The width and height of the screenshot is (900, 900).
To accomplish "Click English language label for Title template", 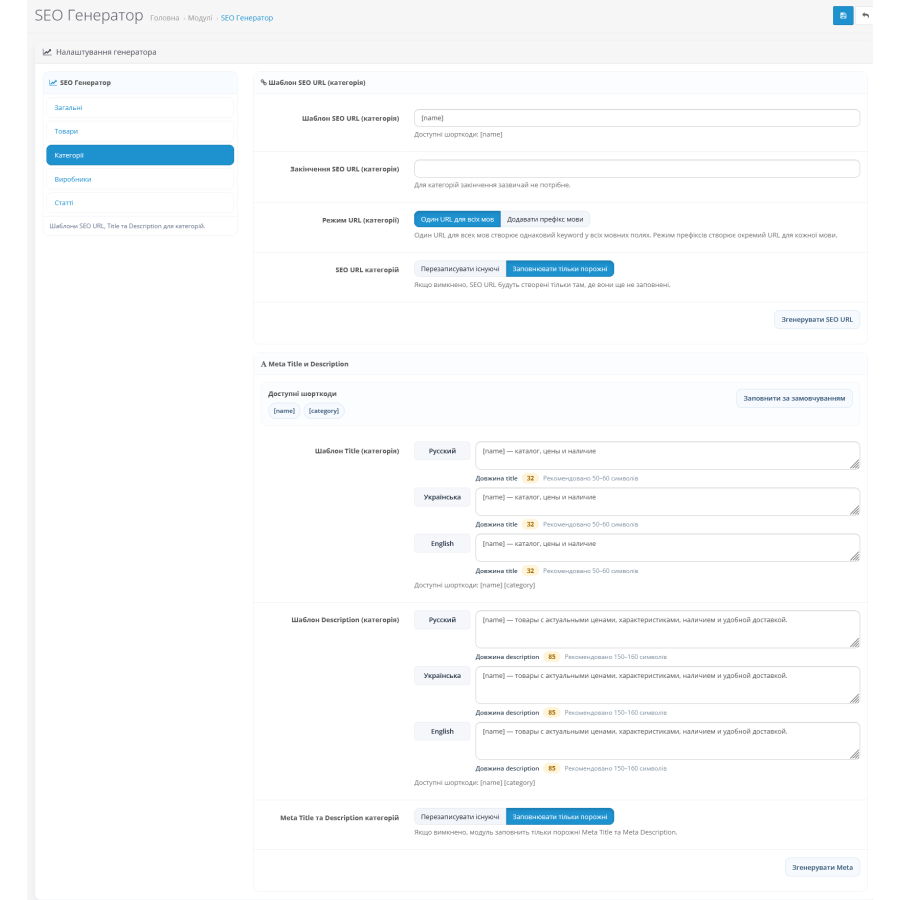I will click(442, 544).
